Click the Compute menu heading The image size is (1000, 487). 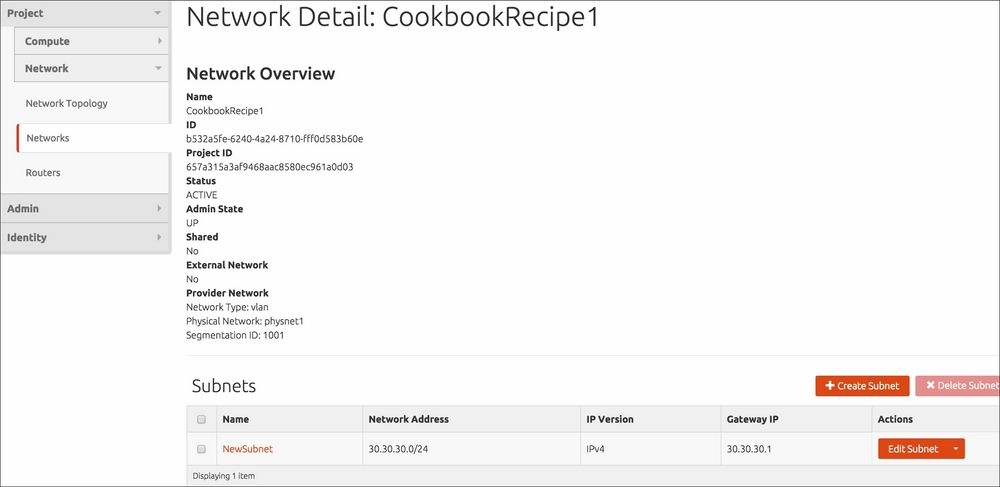[x=47, y=41]
